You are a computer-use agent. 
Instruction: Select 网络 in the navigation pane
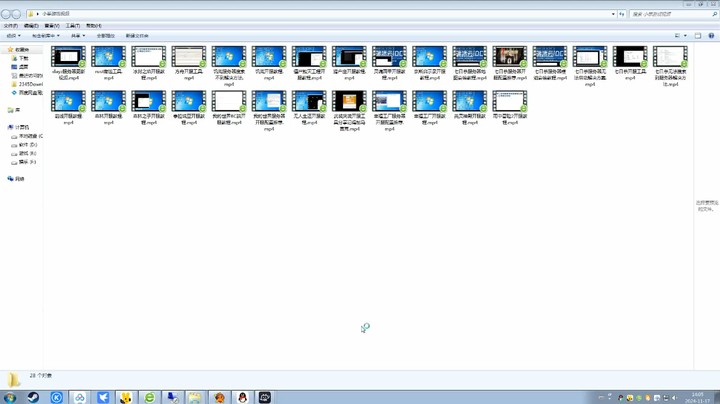16,179
